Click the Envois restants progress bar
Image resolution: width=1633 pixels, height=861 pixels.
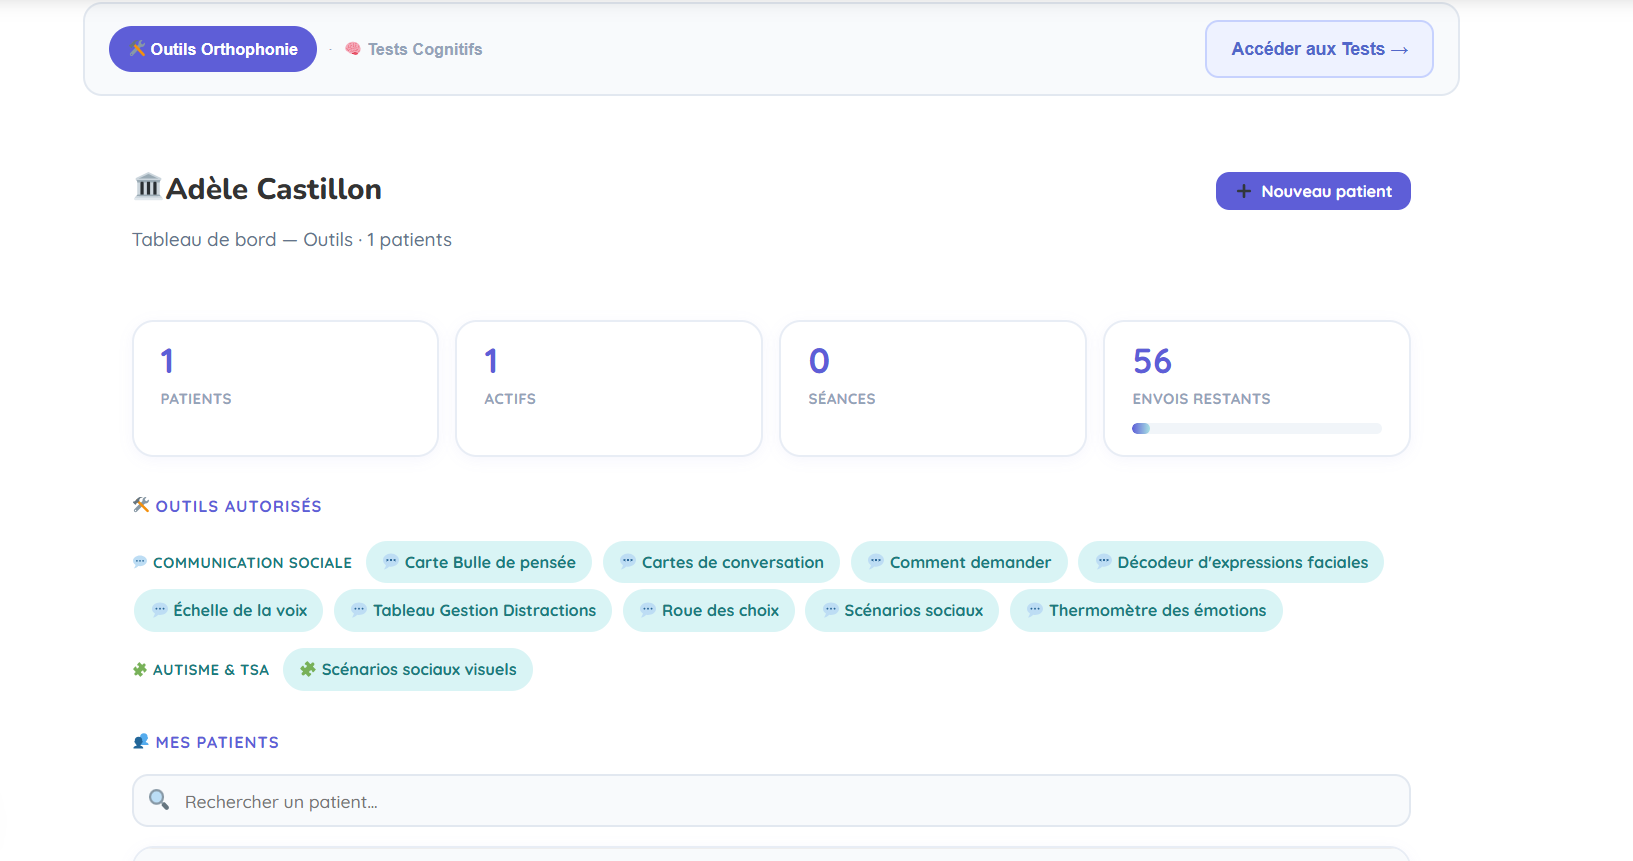pos(1257,429)
